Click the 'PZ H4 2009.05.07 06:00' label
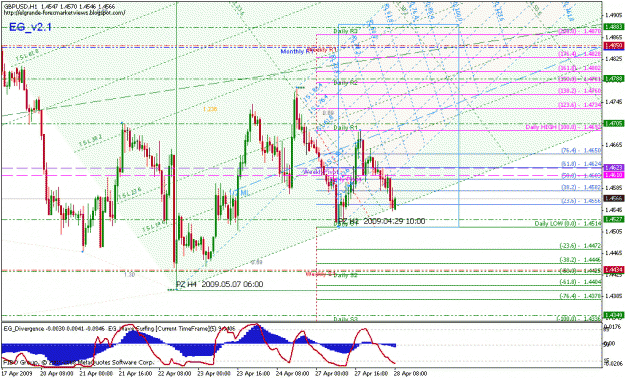This screenshot has width=625, height=378. click(220, 284)
